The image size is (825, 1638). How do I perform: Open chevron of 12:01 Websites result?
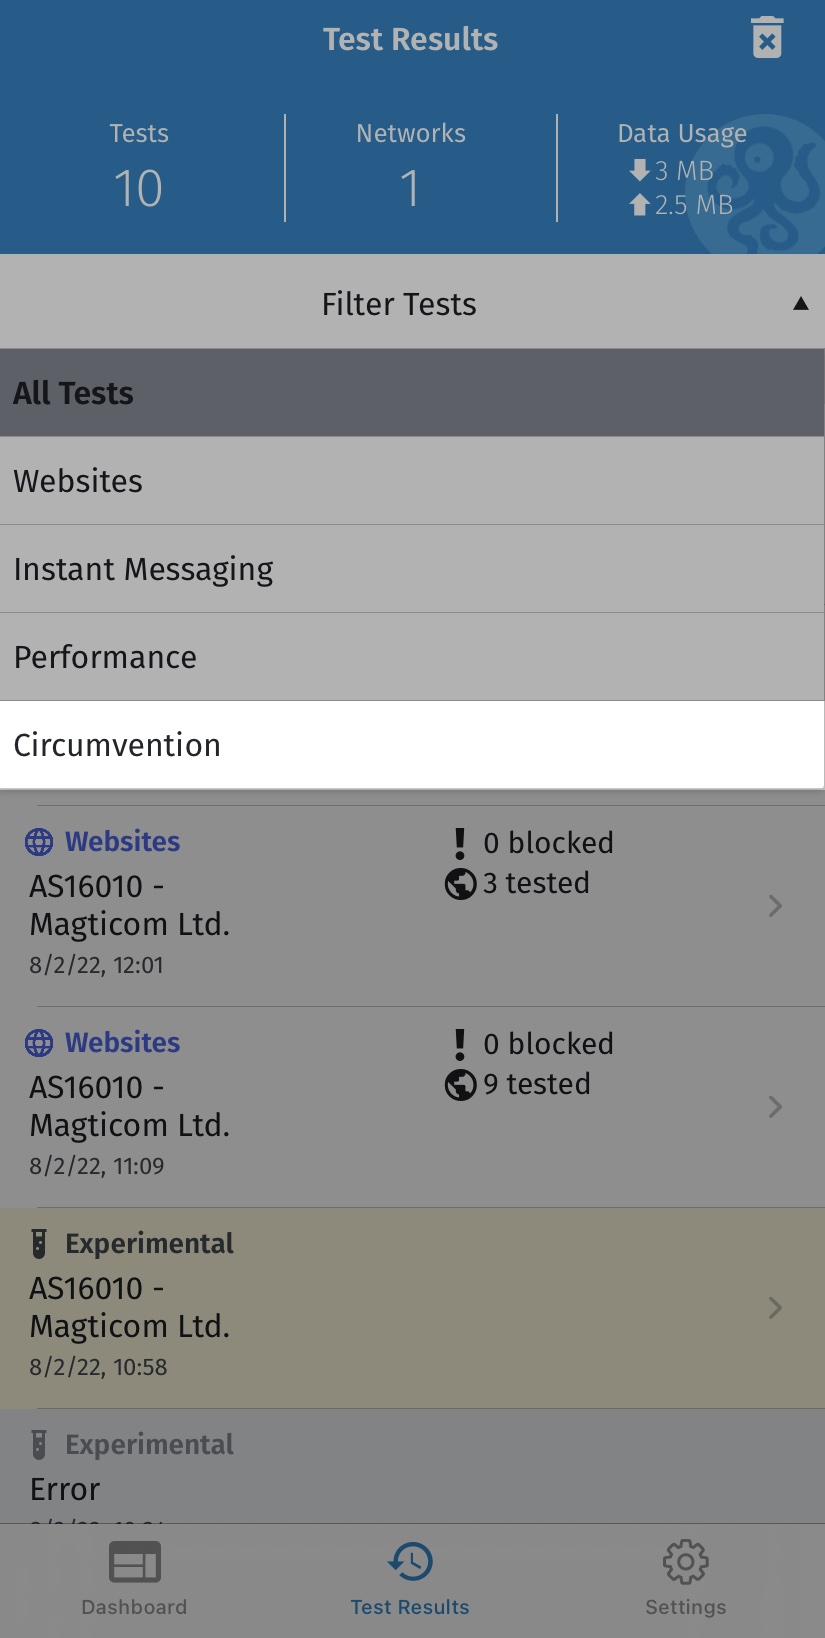pos(775,906)
